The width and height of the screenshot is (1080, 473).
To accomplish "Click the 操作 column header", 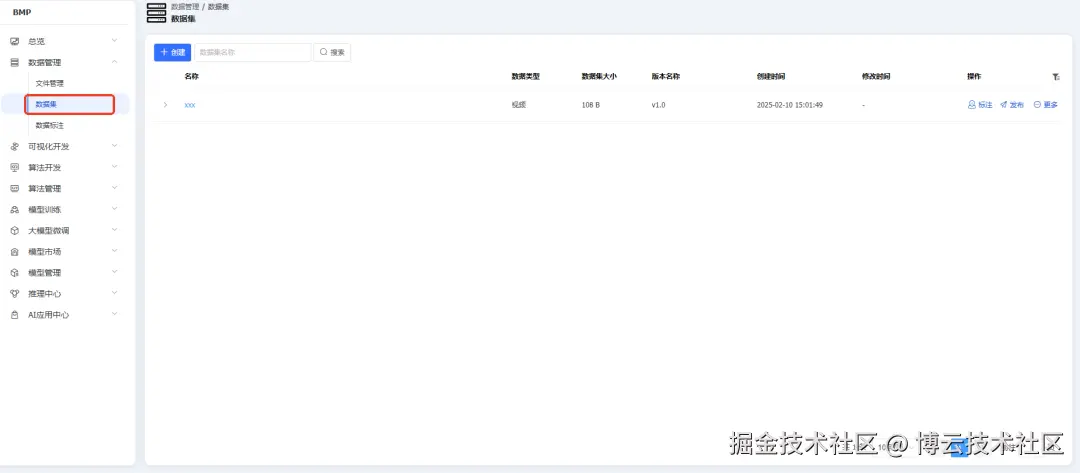I will click(975, 76).
